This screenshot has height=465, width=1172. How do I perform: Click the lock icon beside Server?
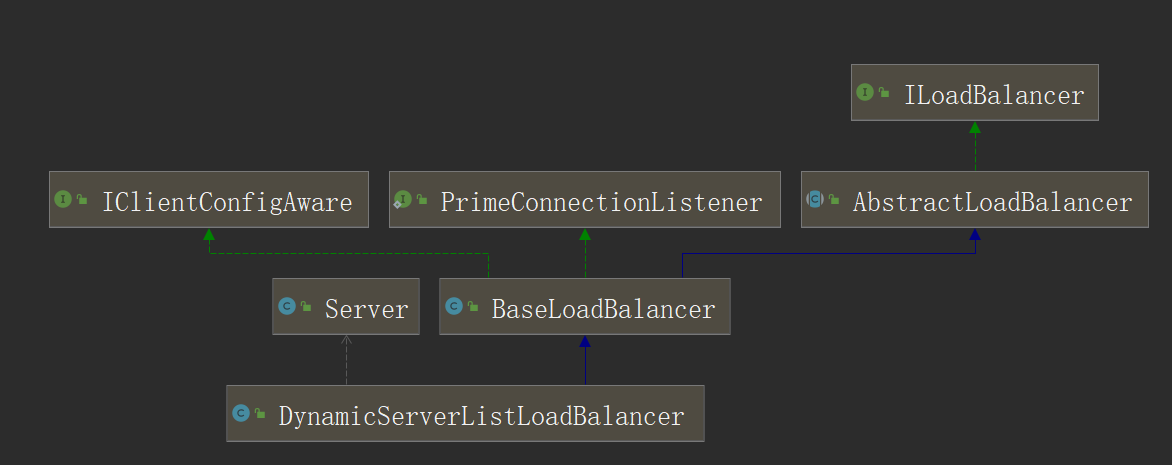point(305,308)
